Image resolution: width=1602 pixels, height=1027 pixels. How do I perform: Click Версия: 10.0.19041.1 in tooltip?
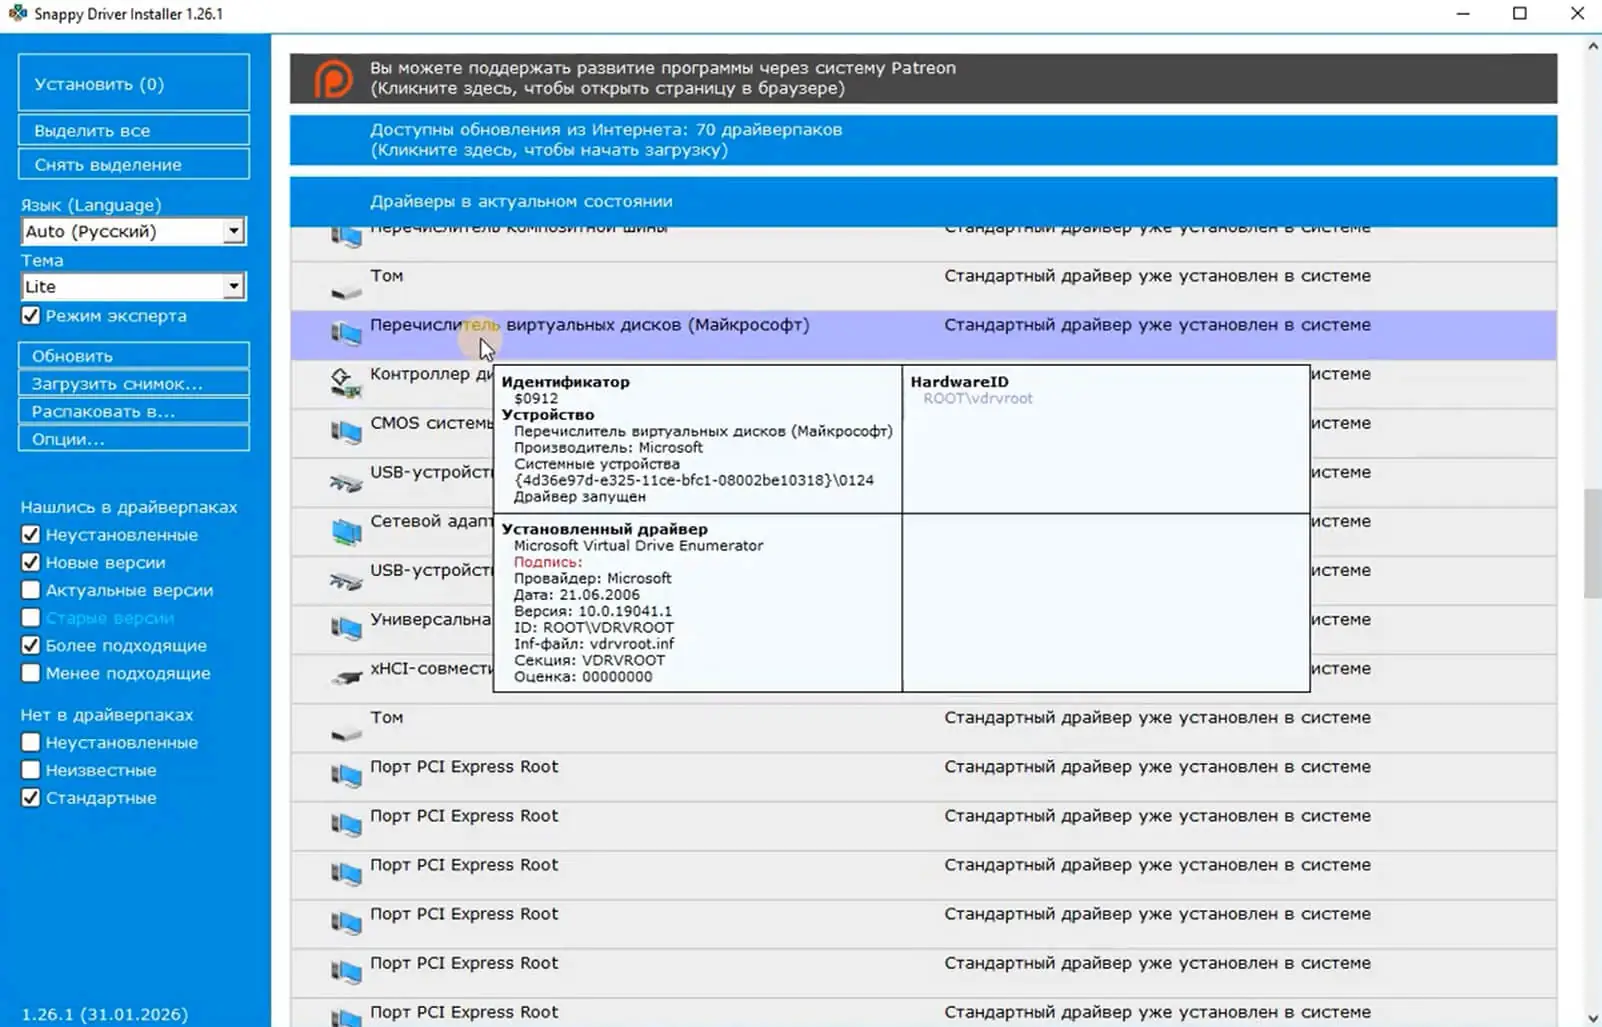coord(593,611)
